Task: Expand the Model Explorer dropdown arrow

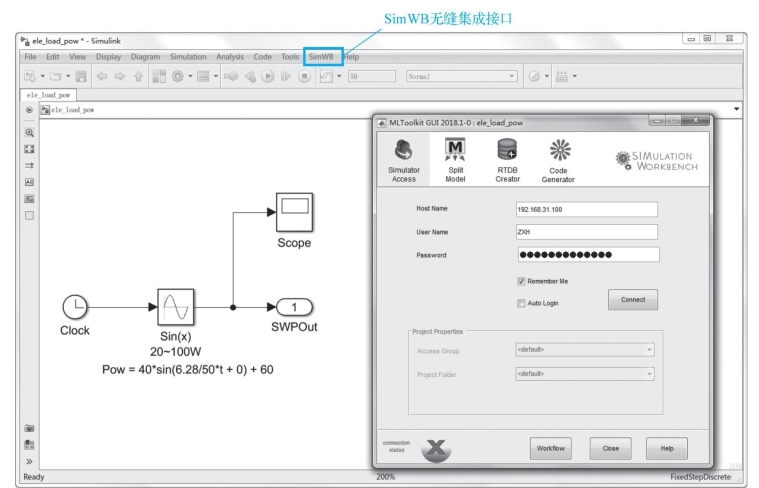Action: (x=216, y=76)
